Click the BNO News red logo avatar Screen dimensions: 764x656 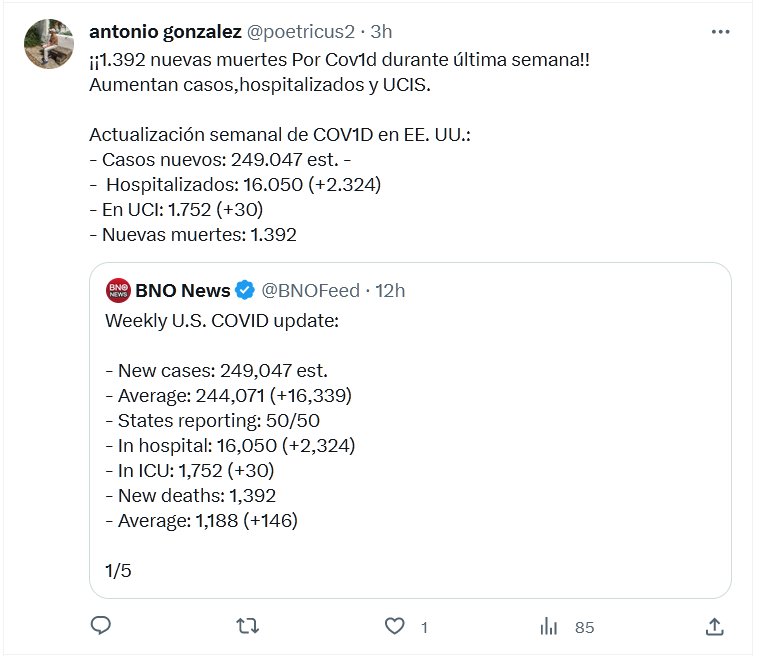[117, 291]
